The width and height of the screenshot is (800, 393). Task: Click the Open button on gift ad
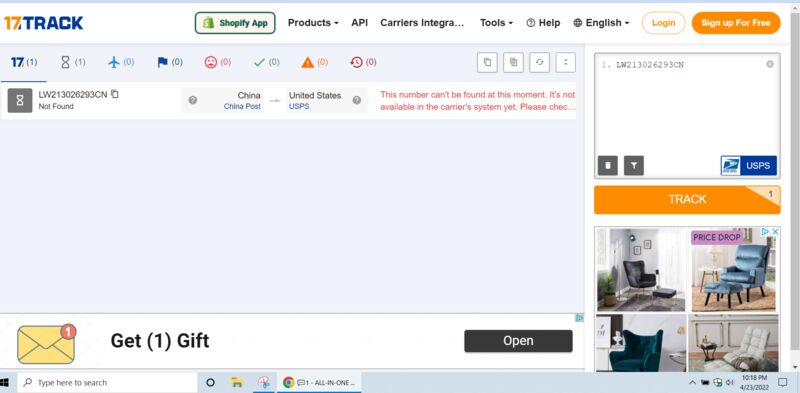pyautogui.click(x=518, y=341)
